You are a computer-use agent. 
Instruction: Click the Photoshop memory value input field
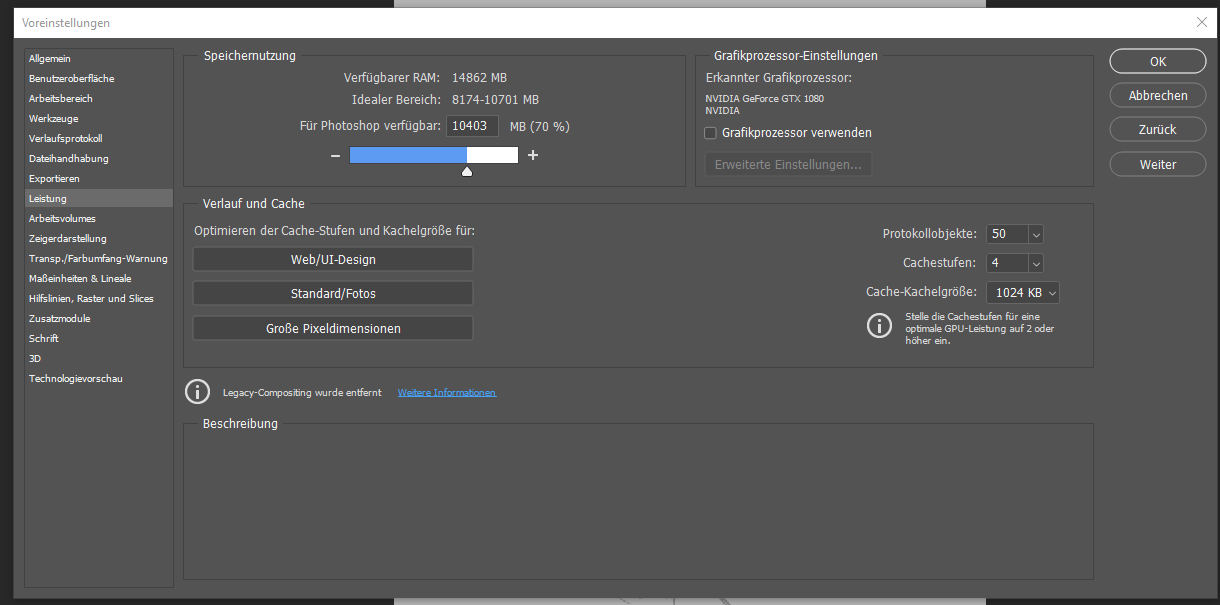471,125
